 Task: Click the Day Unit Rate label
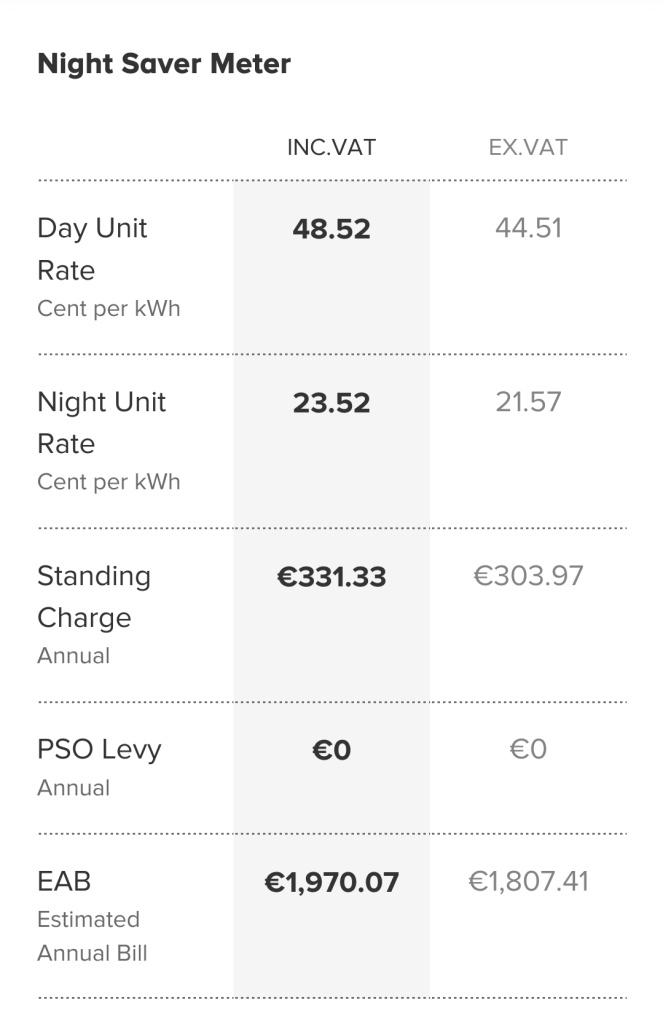pyautogui.click(x=92, y=249)
